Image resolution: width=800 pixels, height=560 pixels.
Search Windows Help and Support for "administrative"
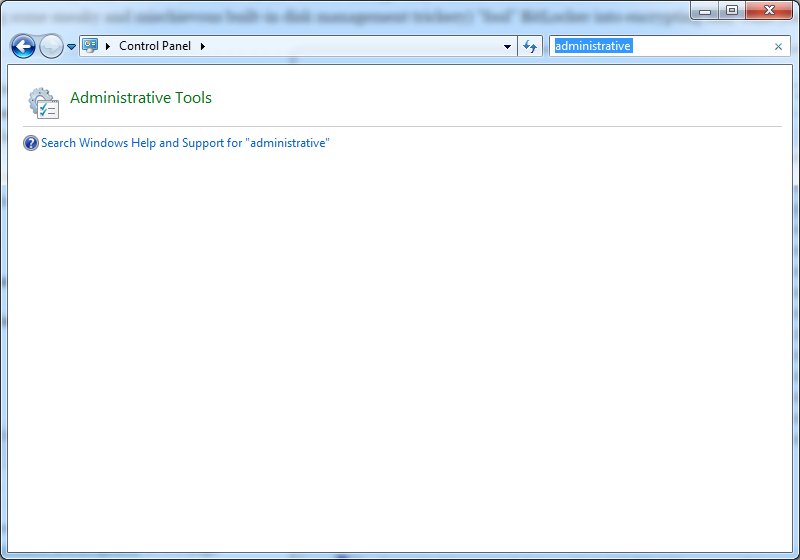pyautogui.click(x=185, y=143)
